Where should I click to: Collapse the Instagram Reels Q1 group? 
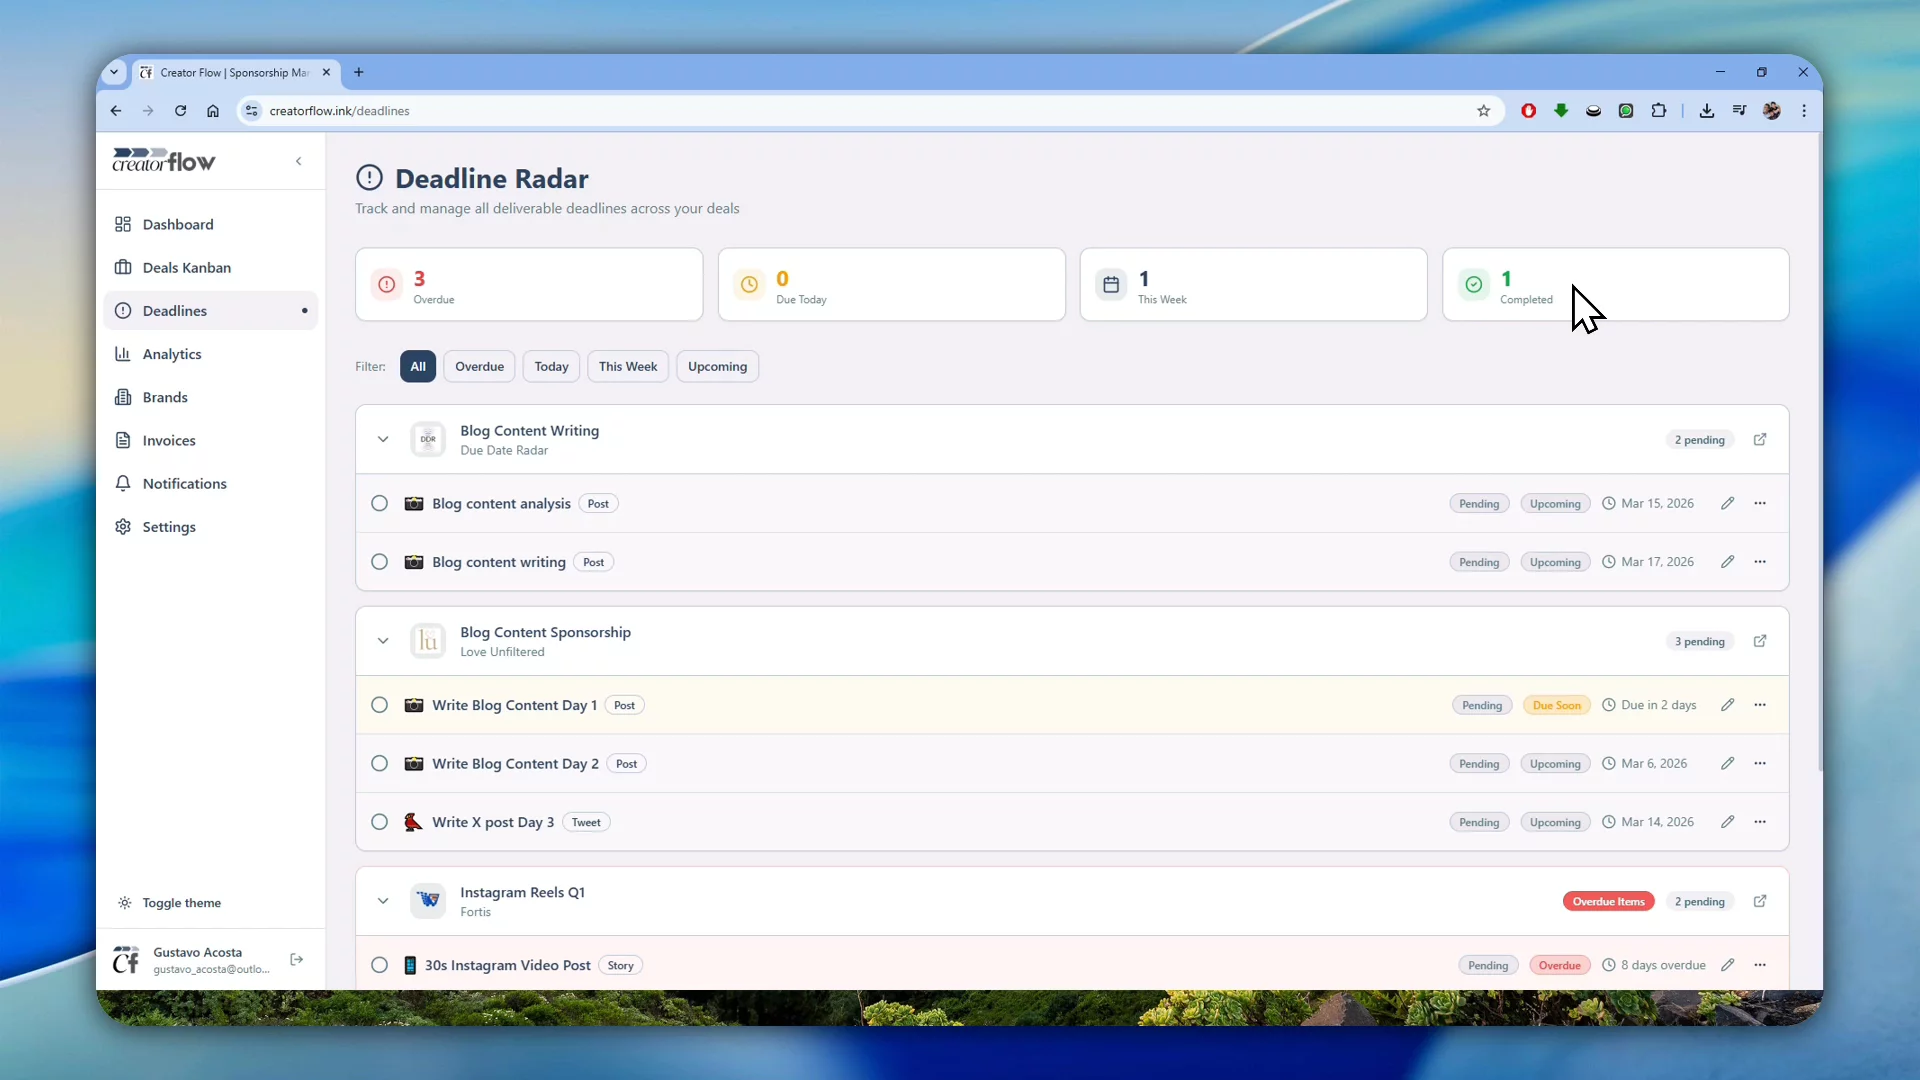click(x=383, y=901)
